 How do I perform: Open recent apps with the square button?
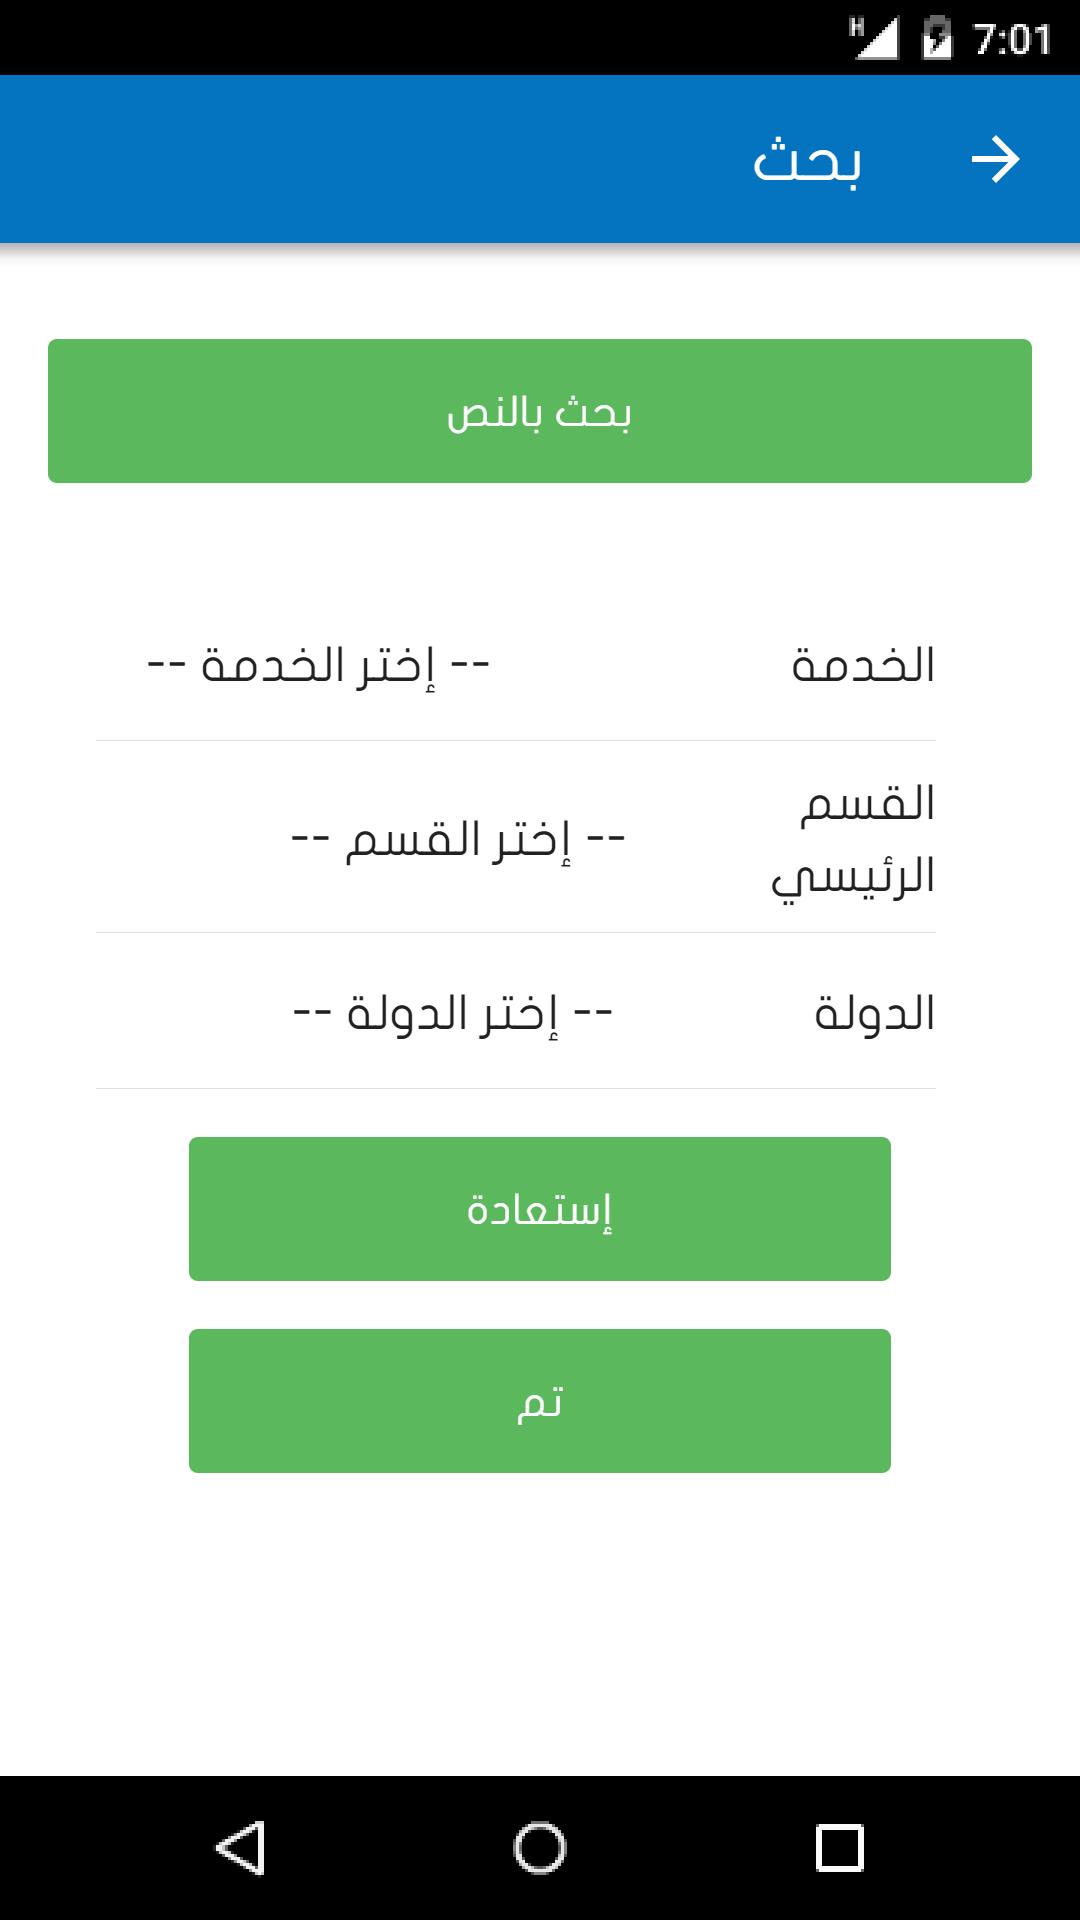[x=839, y=1847]
